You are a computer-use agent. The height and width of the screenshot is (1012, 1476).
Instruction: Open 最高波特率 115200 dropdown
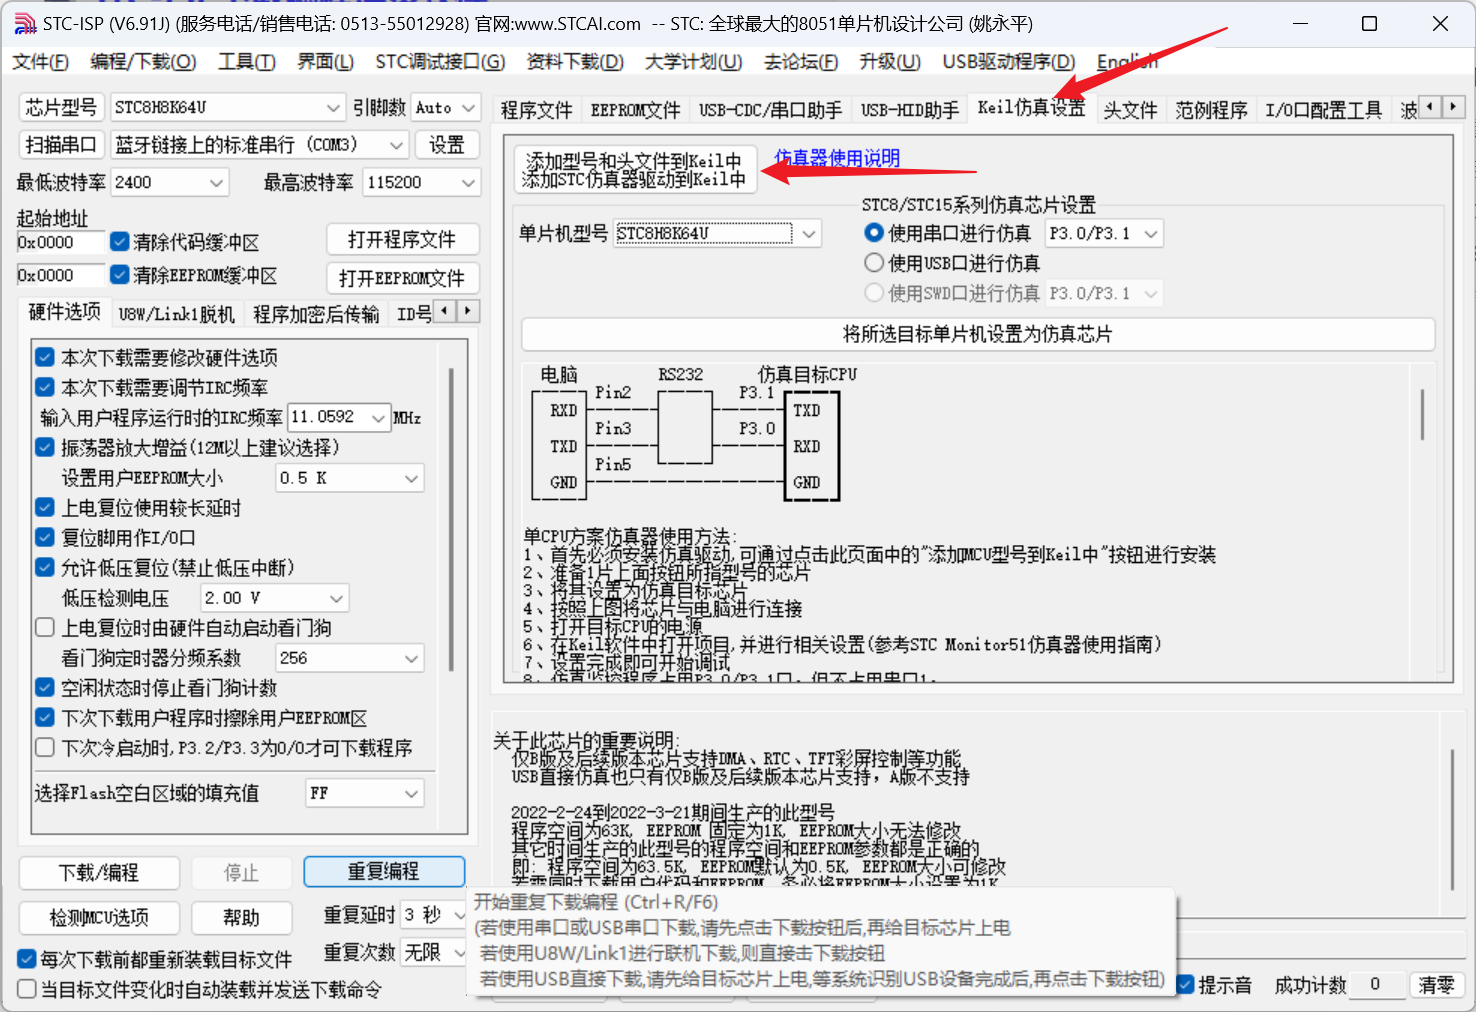point(421,182)
